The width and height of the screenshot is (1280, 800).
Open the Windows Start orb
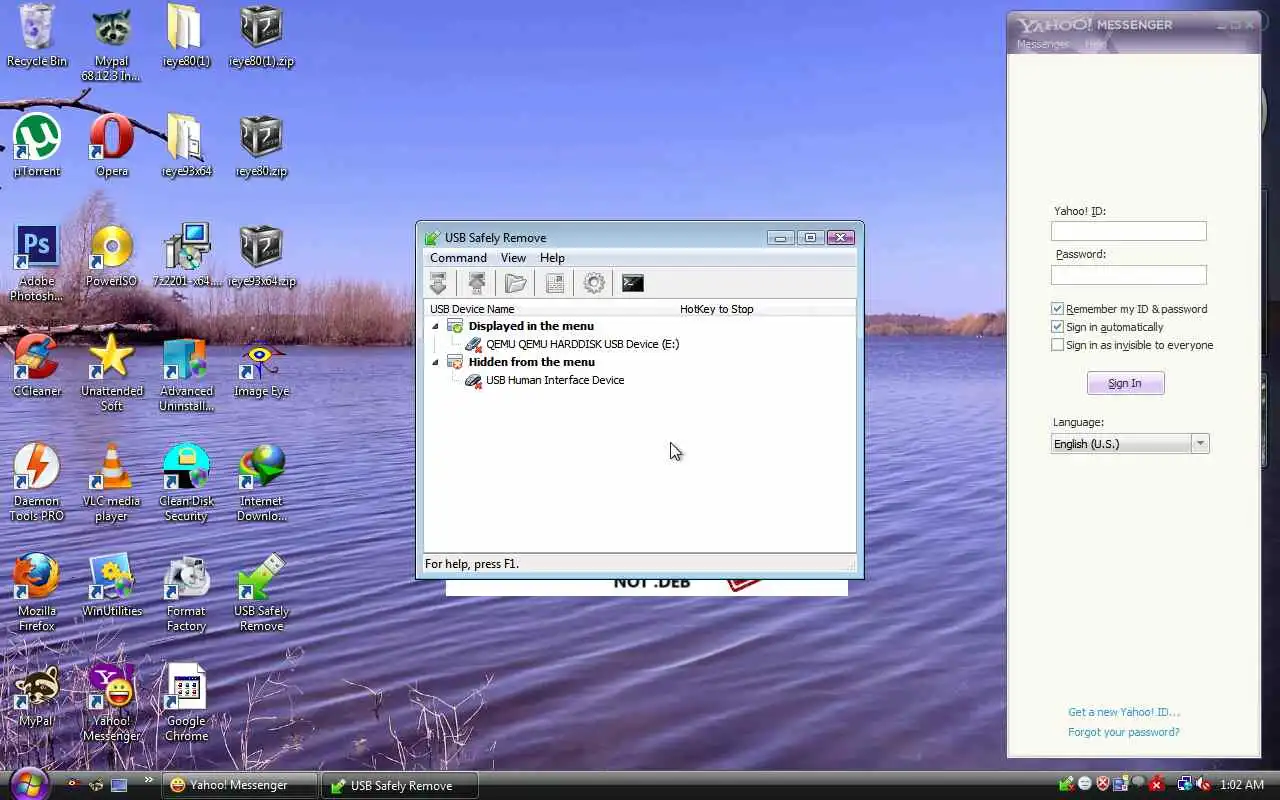[x=28, y=783]
